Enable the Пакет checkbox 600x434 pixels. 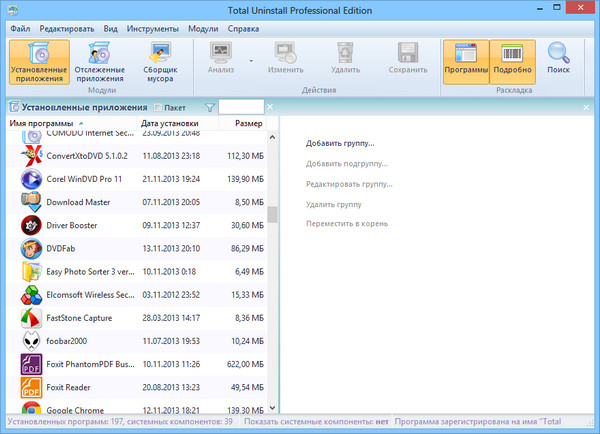pos(157,107)
